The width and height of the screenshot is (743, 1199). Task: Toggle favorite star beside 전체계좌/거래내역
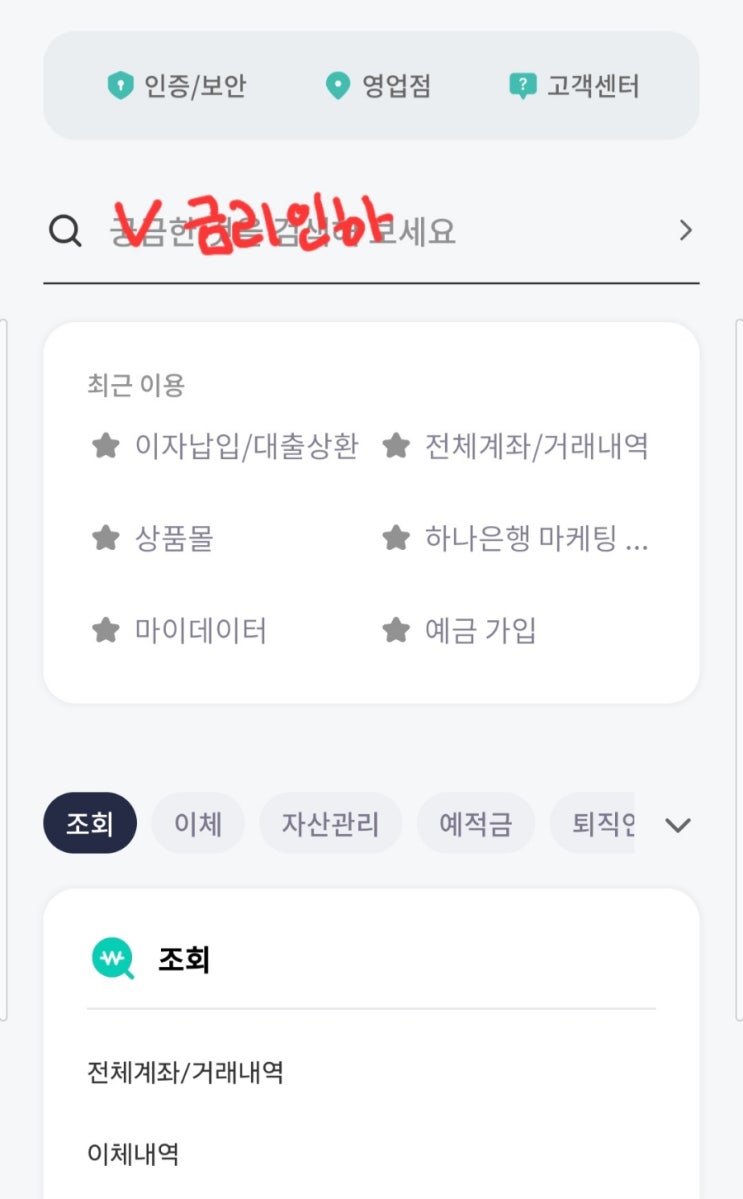[396, 446]
